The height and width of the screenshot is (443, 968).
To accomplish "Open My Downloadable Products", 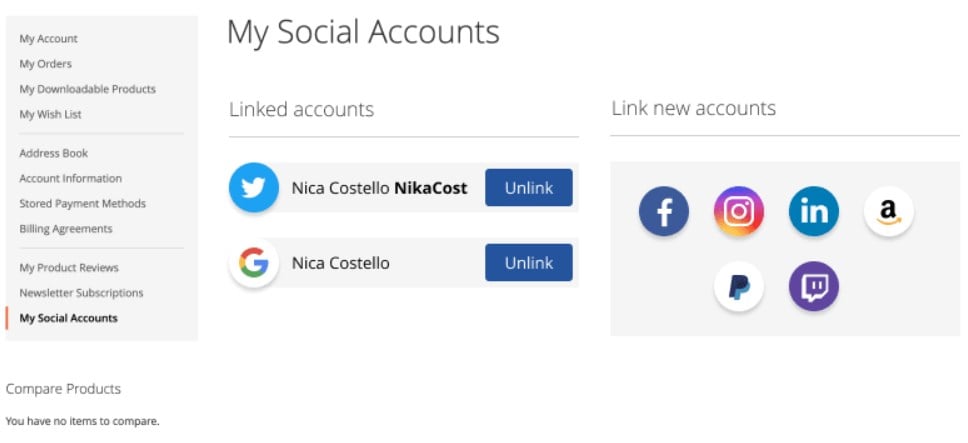I will pos(87,89).
